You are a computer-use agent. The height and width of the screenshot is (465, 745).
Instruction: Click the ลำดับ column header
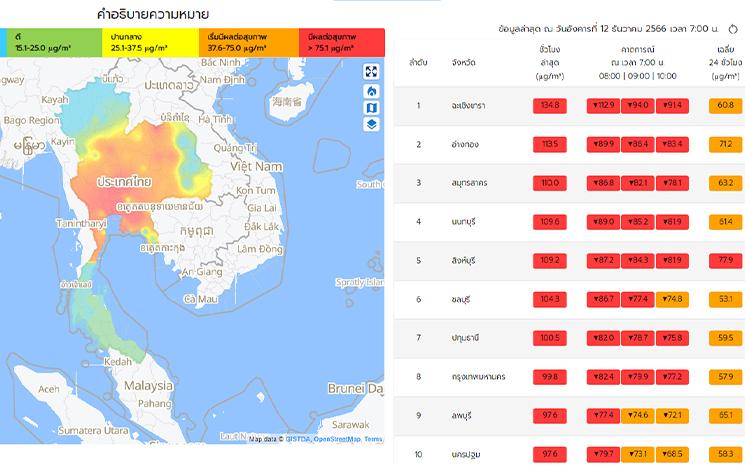[418, 62]
